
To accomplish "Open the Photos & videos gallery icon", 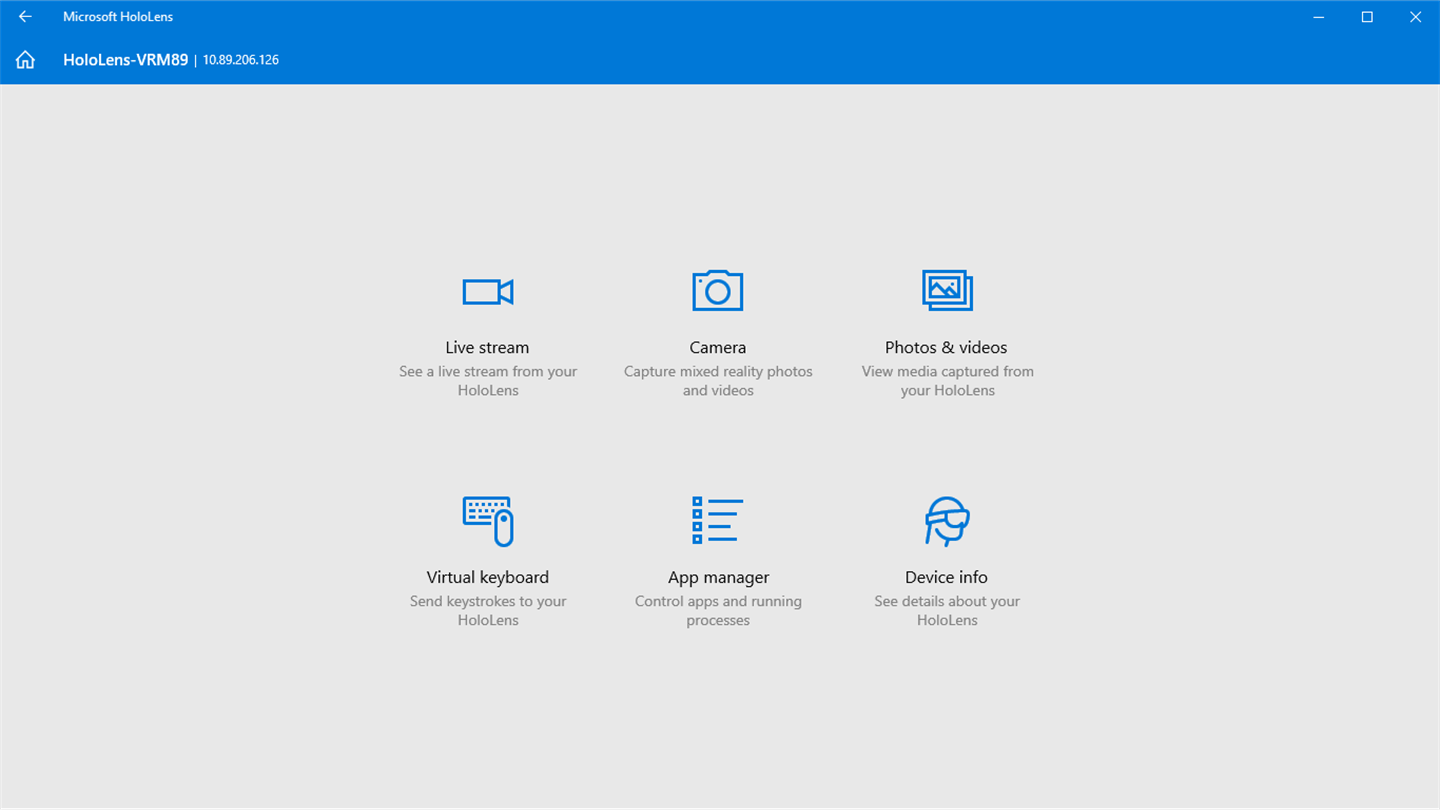I will 947,290.
